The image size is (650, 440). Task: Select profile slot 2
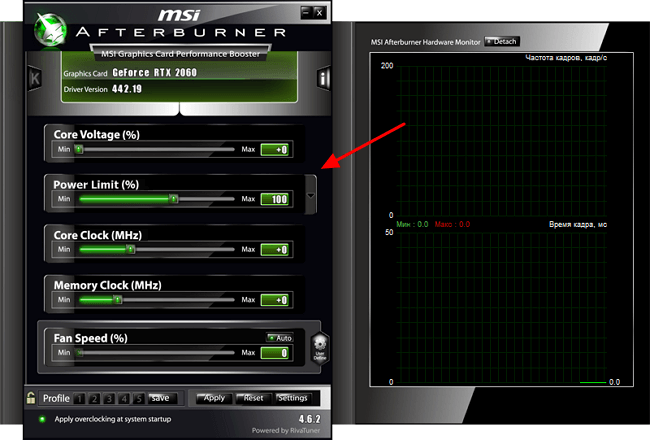[94, 399]
